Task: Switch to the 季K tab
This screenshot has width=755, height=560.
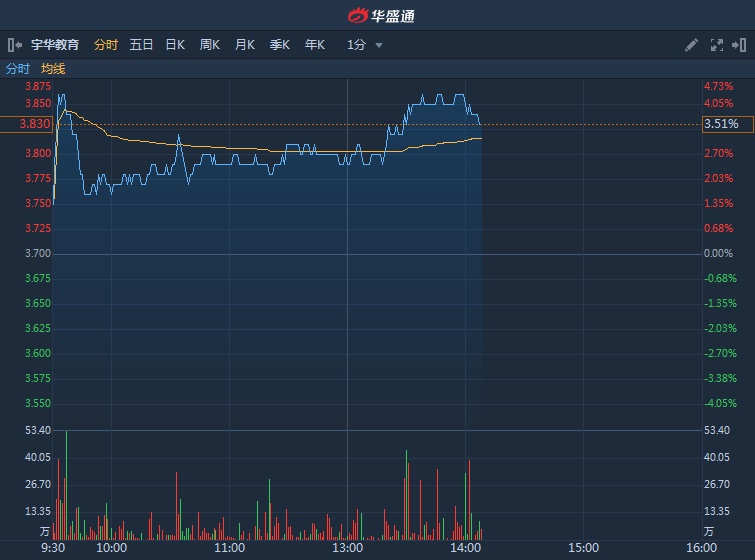Action: [x=279, y=45]
